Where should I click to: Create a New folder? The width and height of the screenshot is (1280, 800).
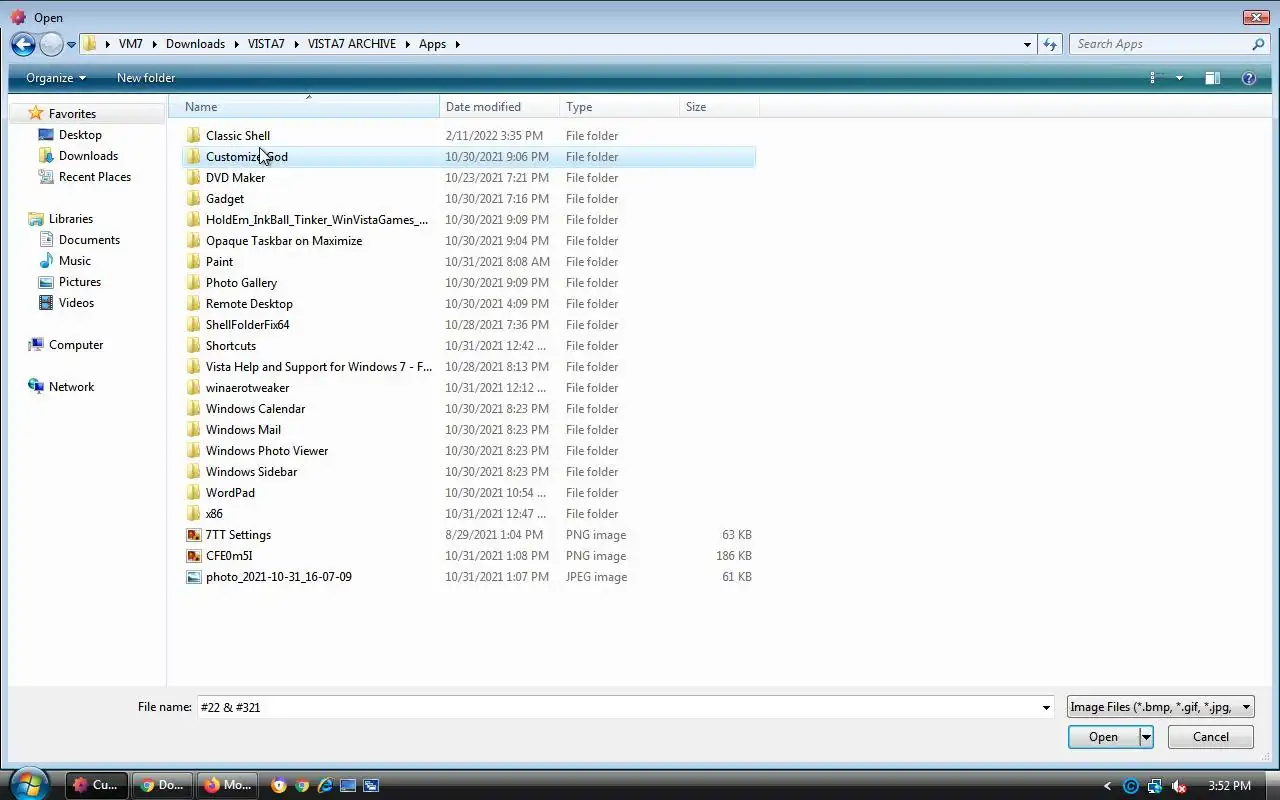pyautogui.click(x=146, y=78)
